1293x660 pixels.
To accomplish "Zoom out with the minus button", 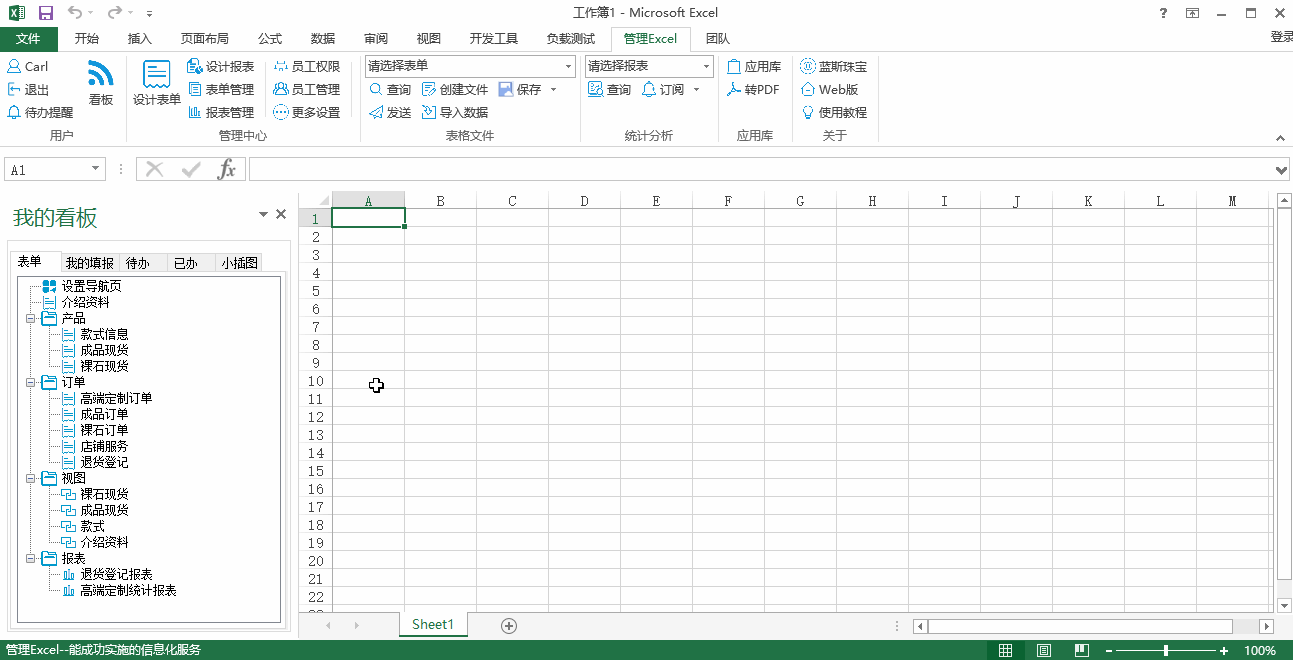I will [1109, 651].
